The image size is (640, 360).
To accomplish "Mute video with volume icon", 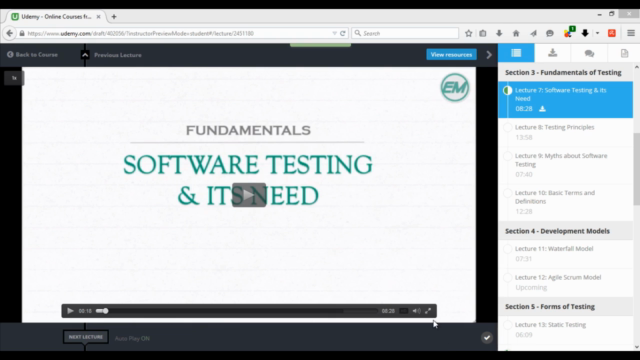I will pos(416,311).
